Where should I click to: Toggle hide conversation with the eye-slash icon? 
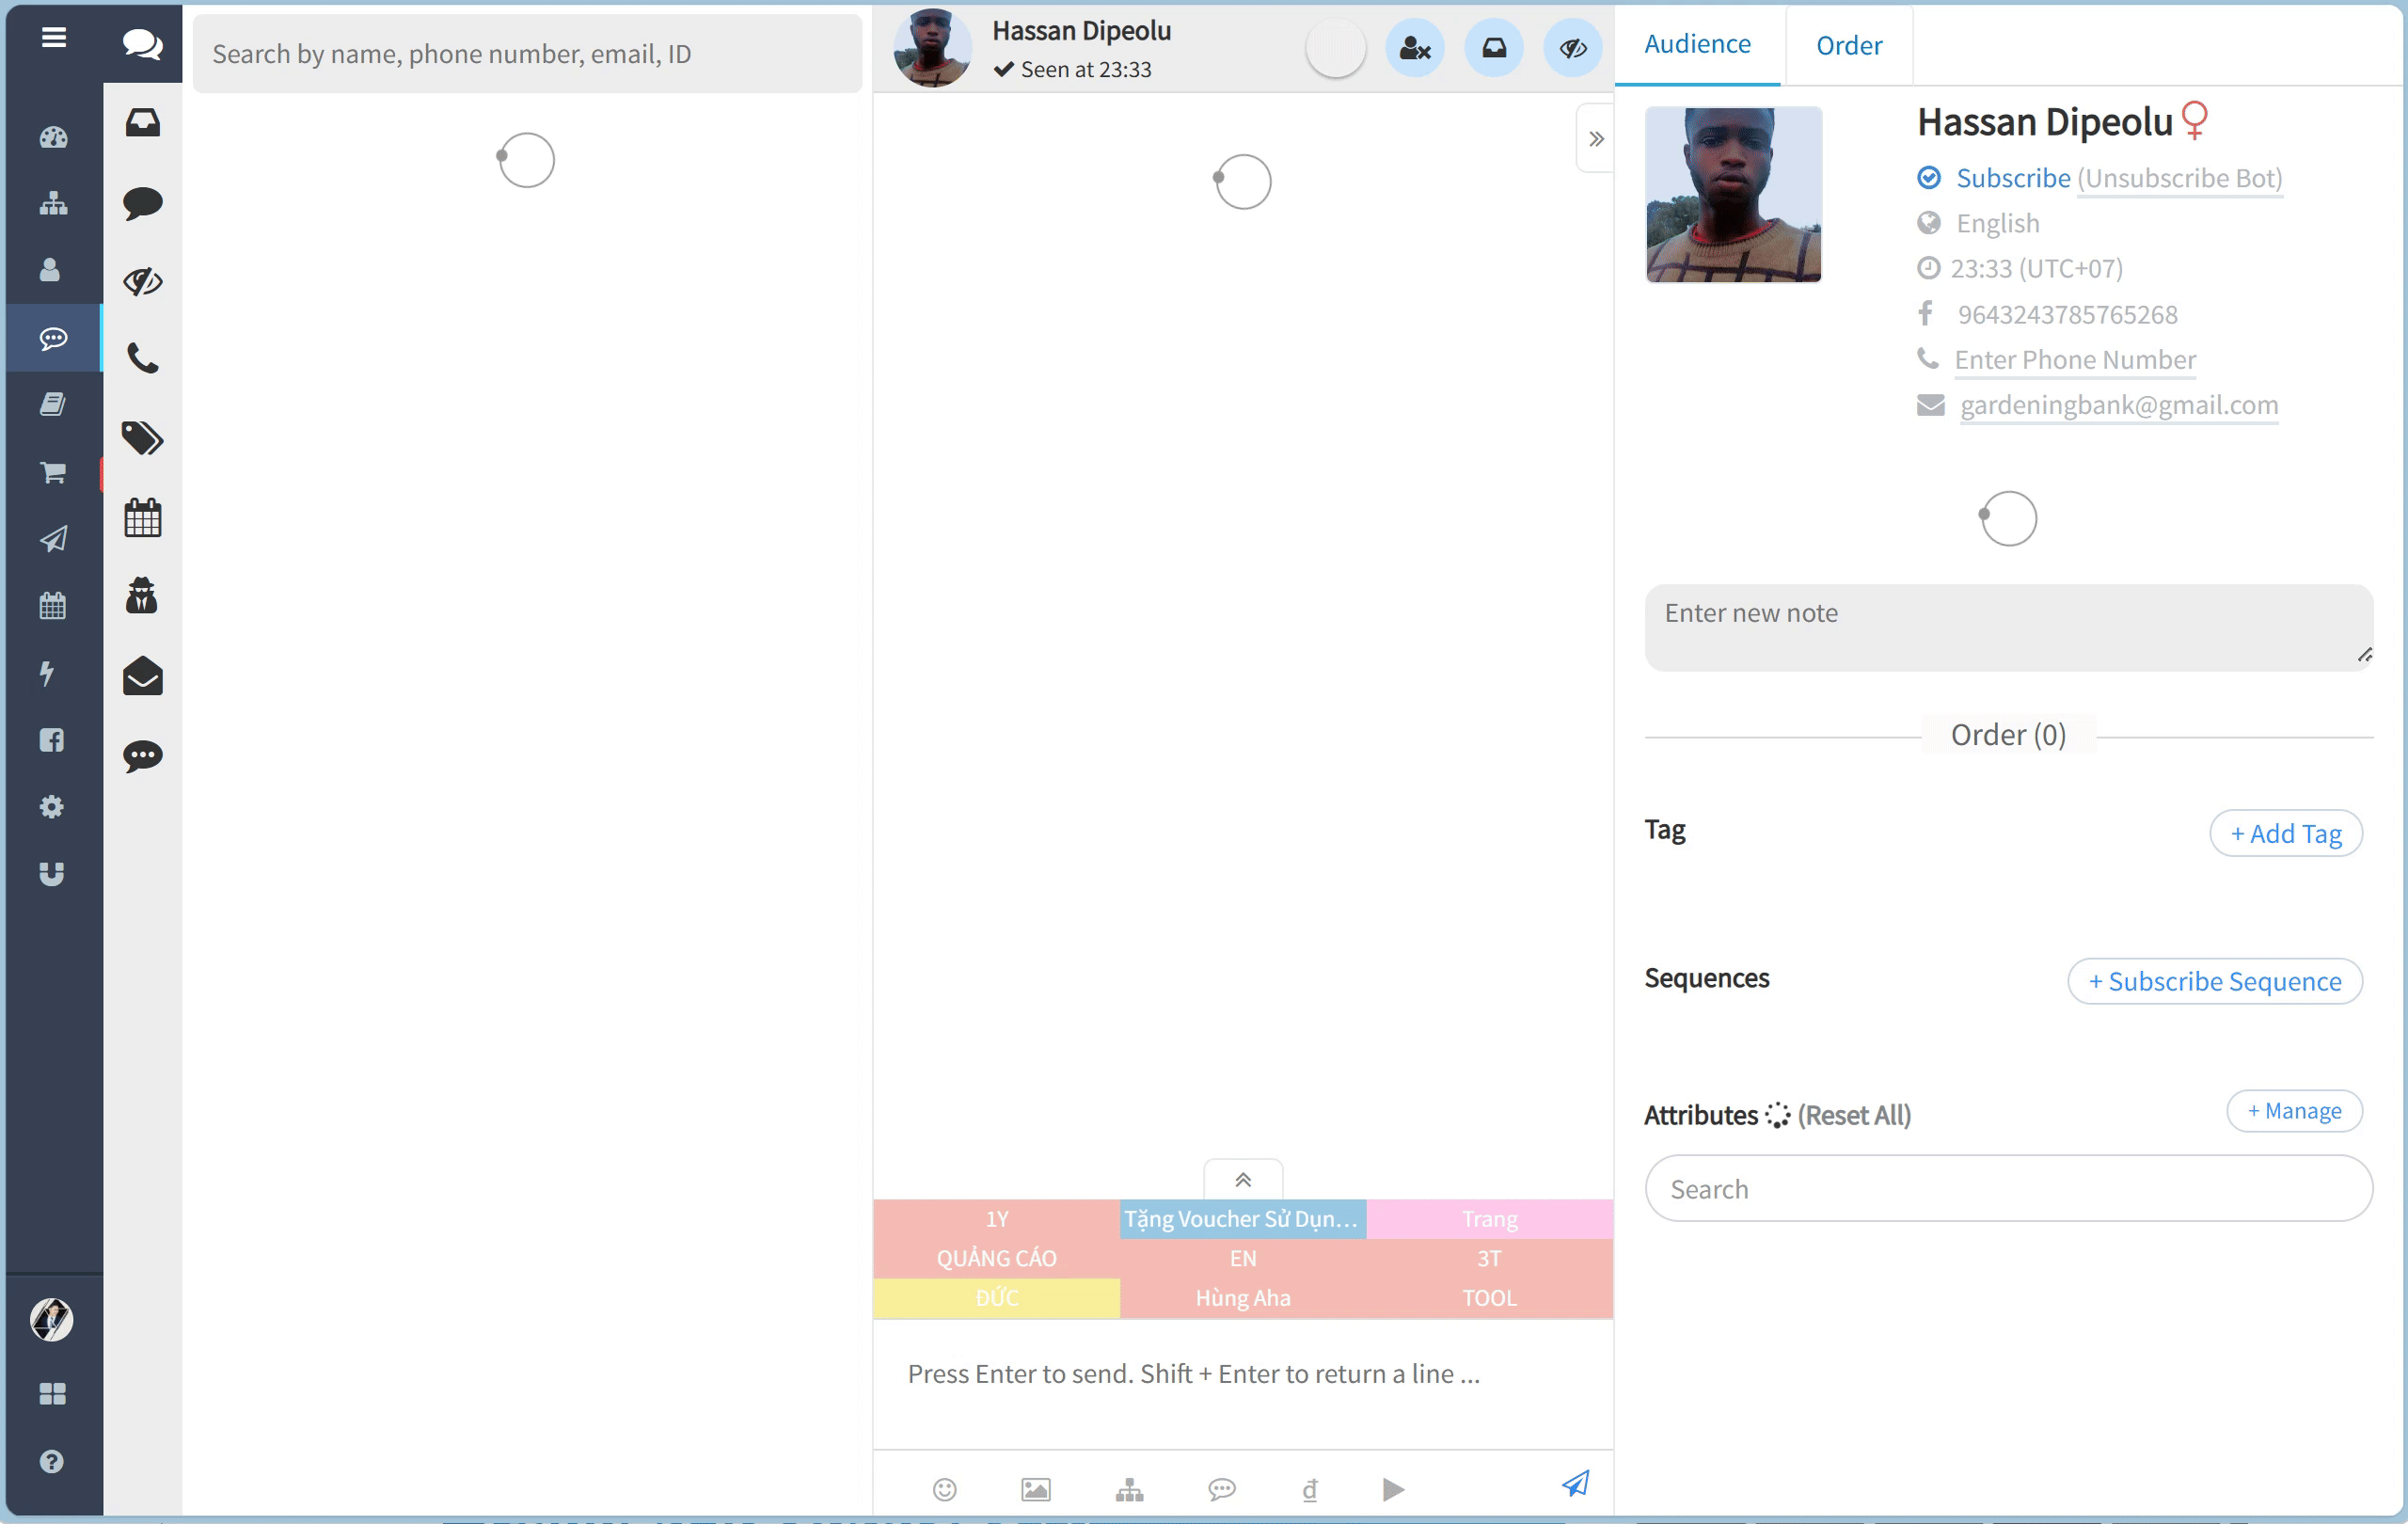[x=1572, y=46]
